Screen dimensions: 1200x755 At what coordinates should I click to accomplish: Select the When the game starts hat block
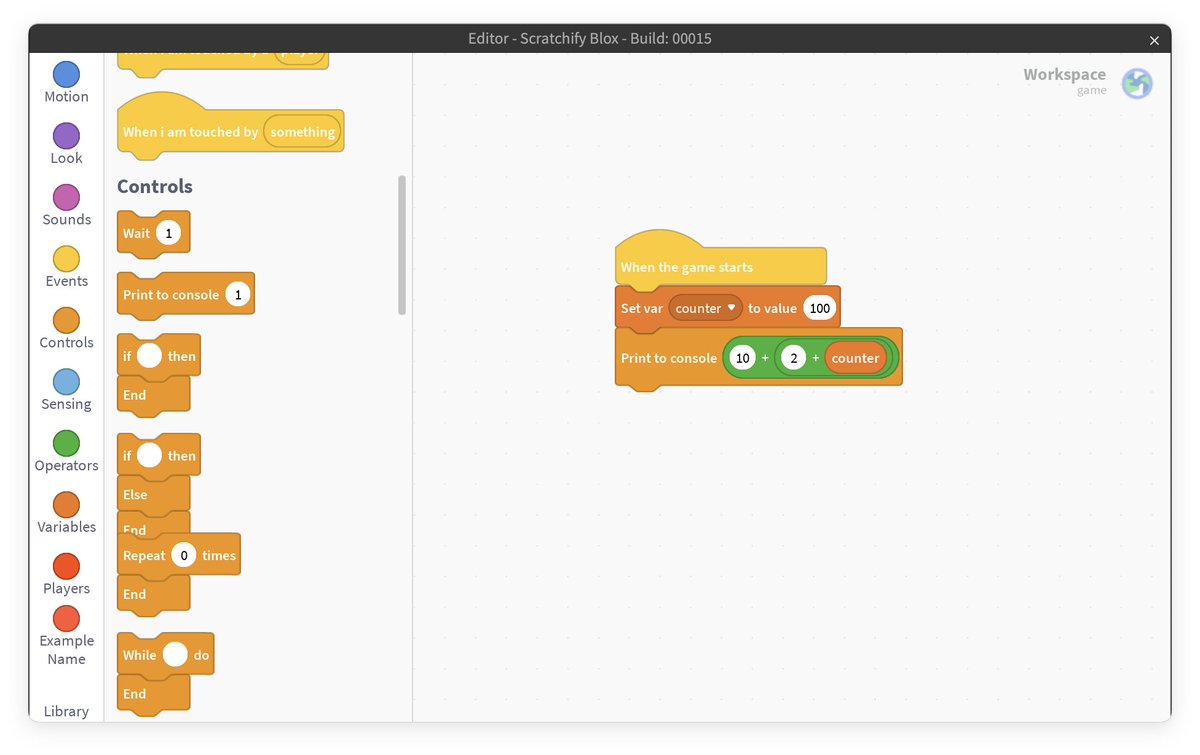[x=720, y=261]
